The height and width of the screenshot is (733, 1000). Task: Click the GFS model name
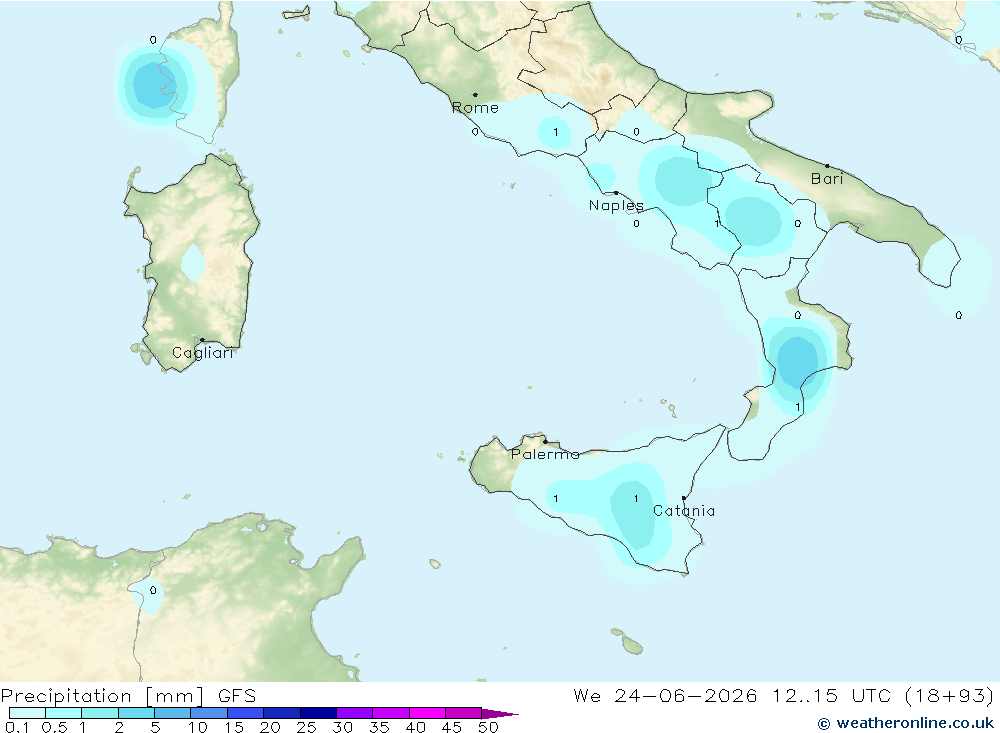point(237,696)
